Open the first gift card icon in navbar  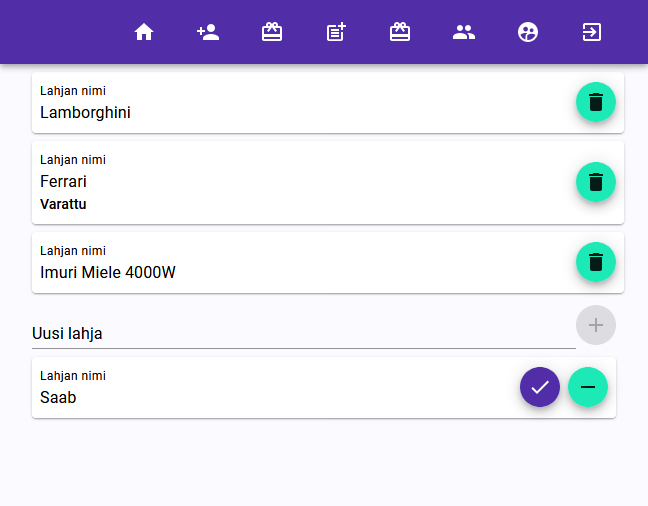272,32
